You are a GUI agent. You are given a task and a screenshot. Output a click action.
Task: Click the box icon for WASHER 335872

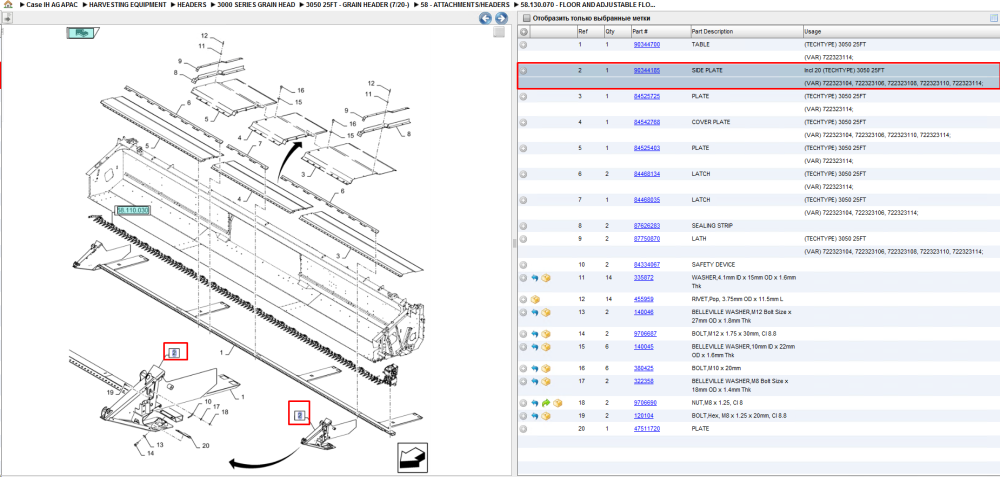pos(546,278)
